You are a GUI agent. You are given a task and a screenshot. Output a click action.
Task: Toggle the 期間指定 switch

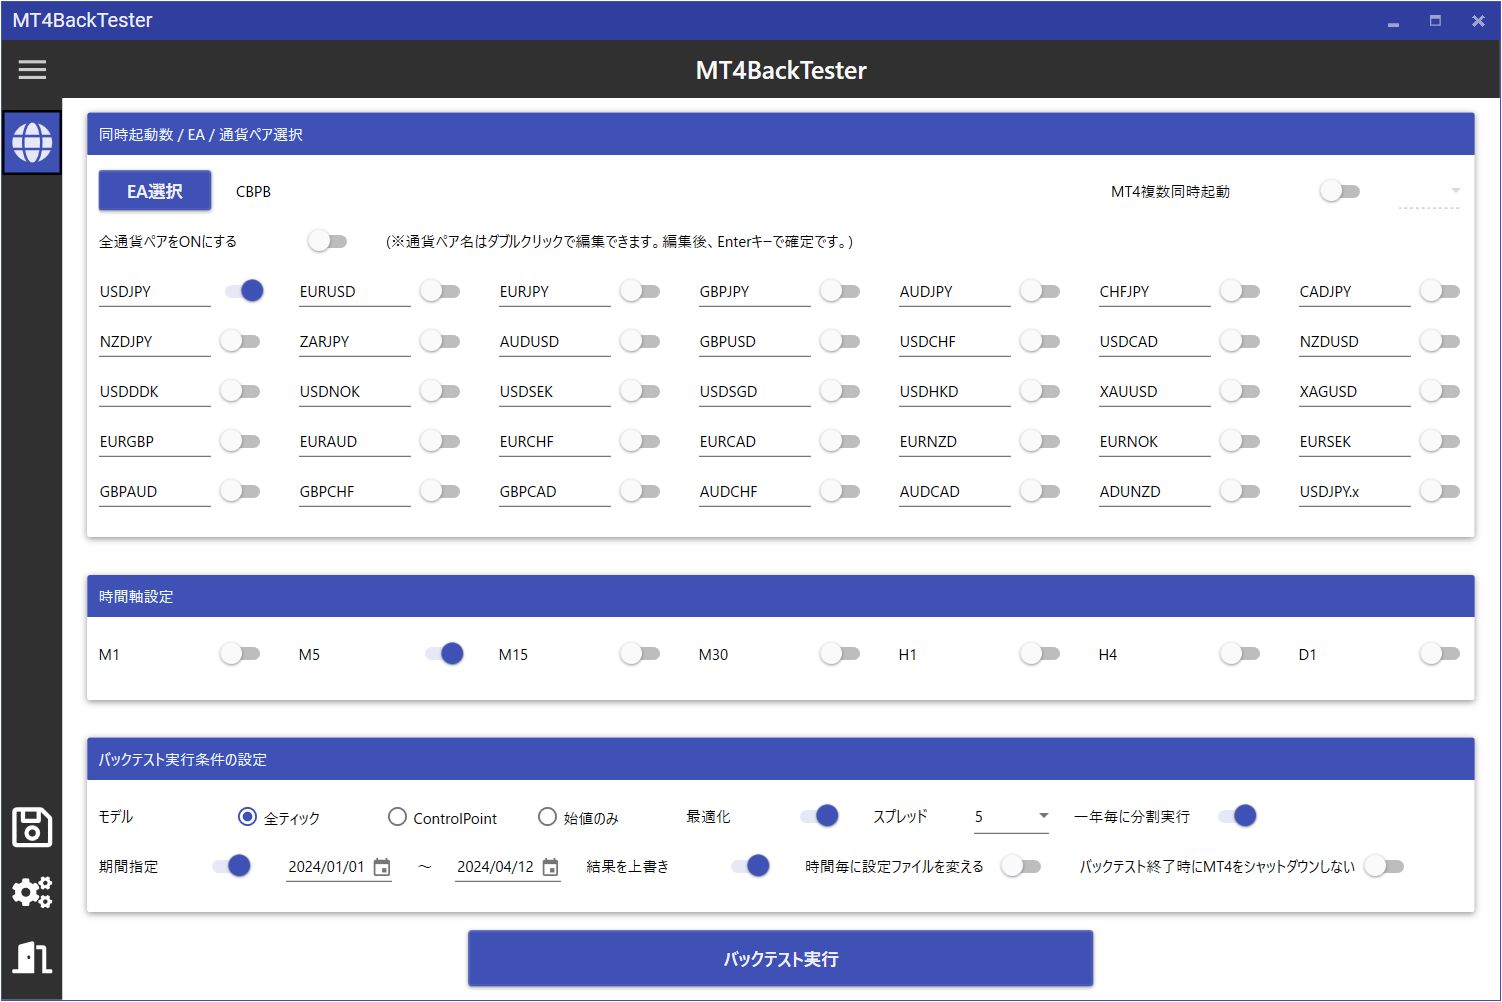click(x=231, y=866)
